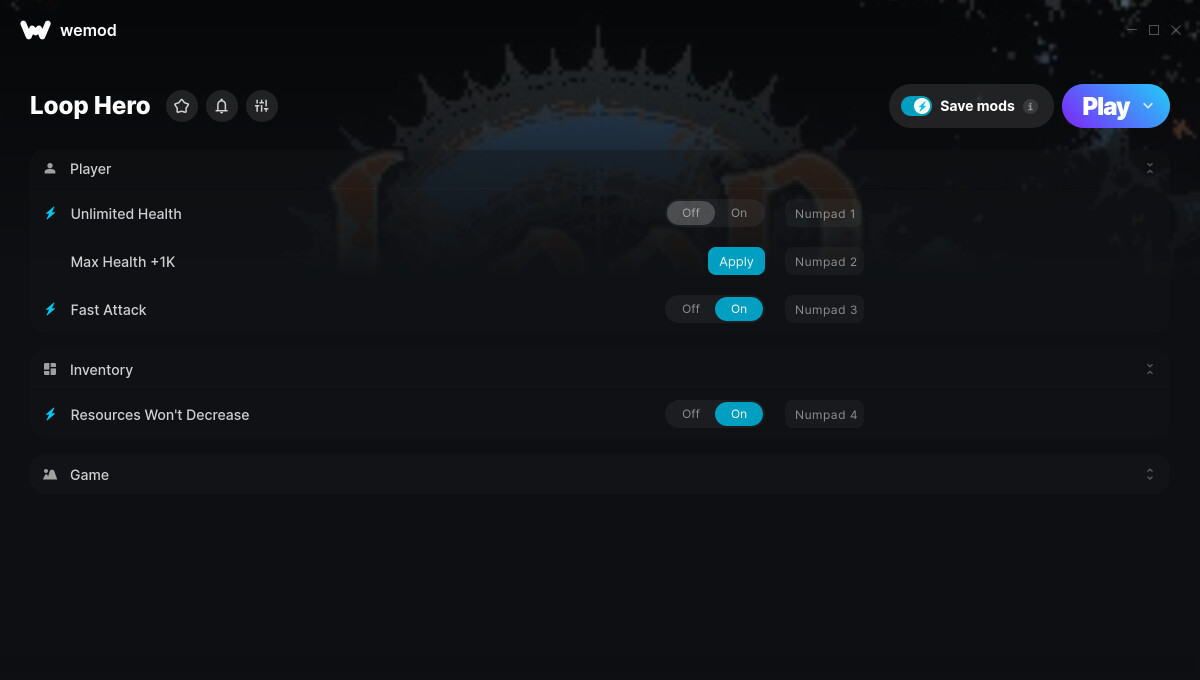Open the Play button dropdown arrow
Image resolution: width=1200 pixels, height=680 pixels.
1148,106
